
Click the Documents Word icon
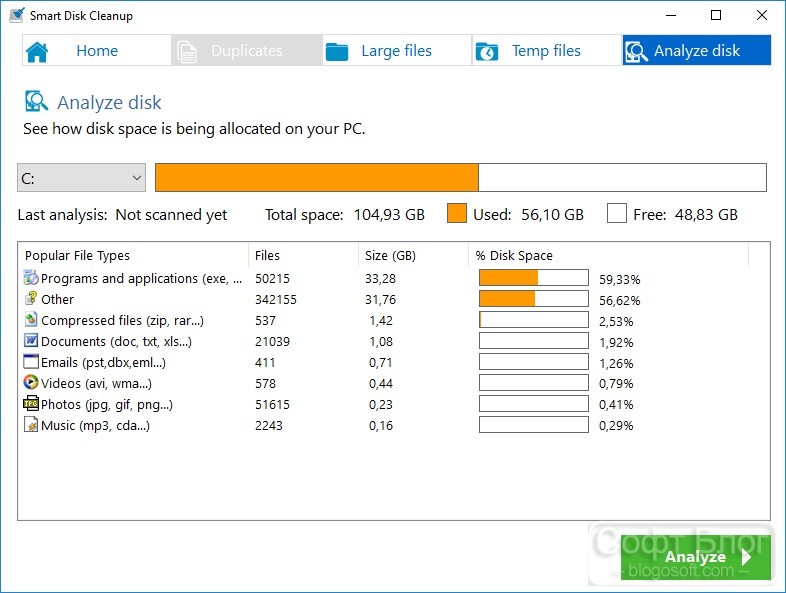(x=31, y=341)
